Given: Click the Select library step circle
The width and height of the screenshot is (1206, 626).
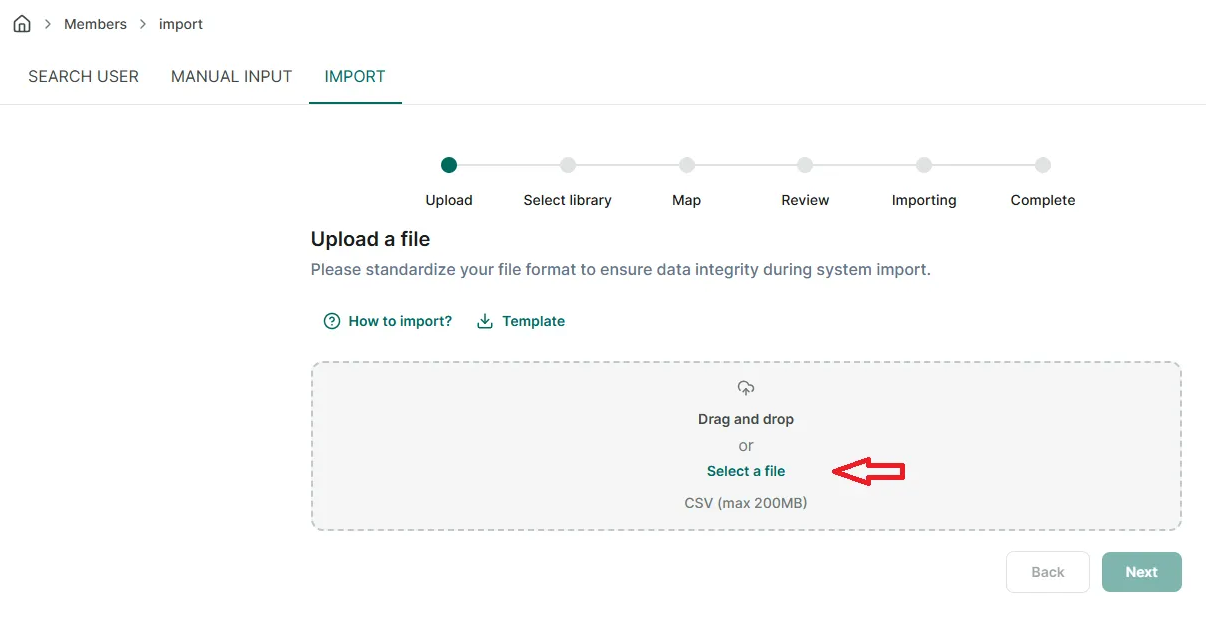Looking at the screenshot, I should click(x=568, y=165).
